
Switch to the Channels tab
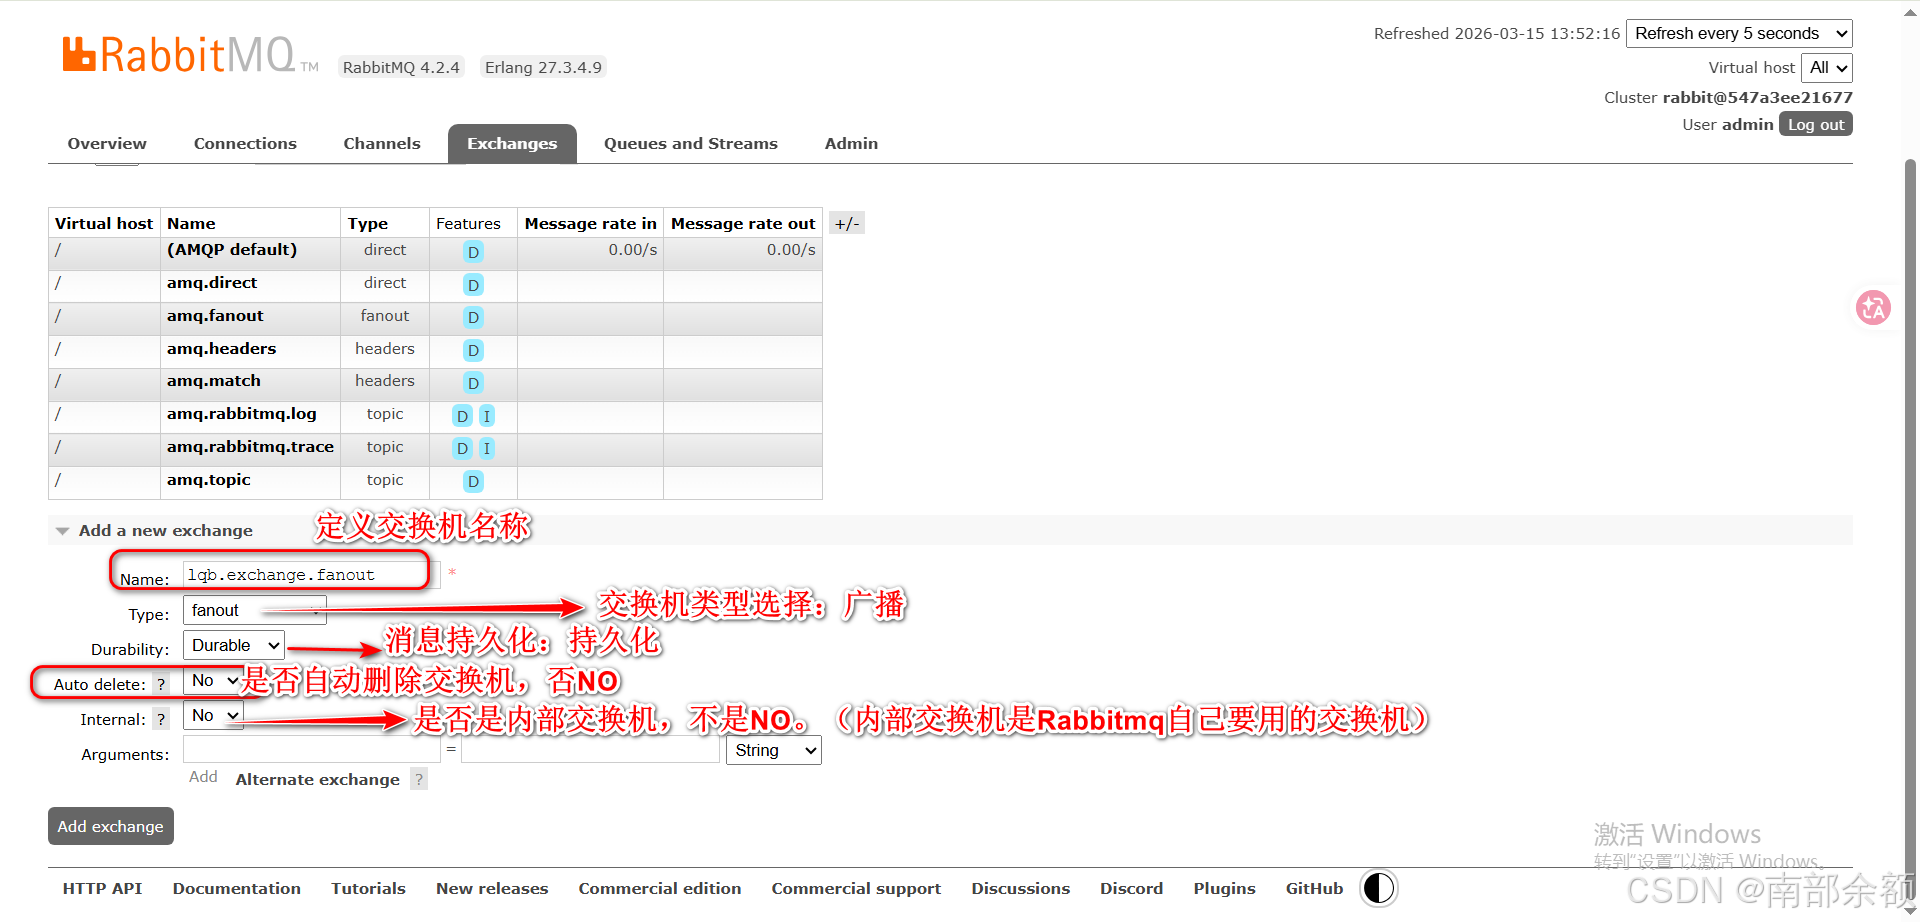[382, 144]
